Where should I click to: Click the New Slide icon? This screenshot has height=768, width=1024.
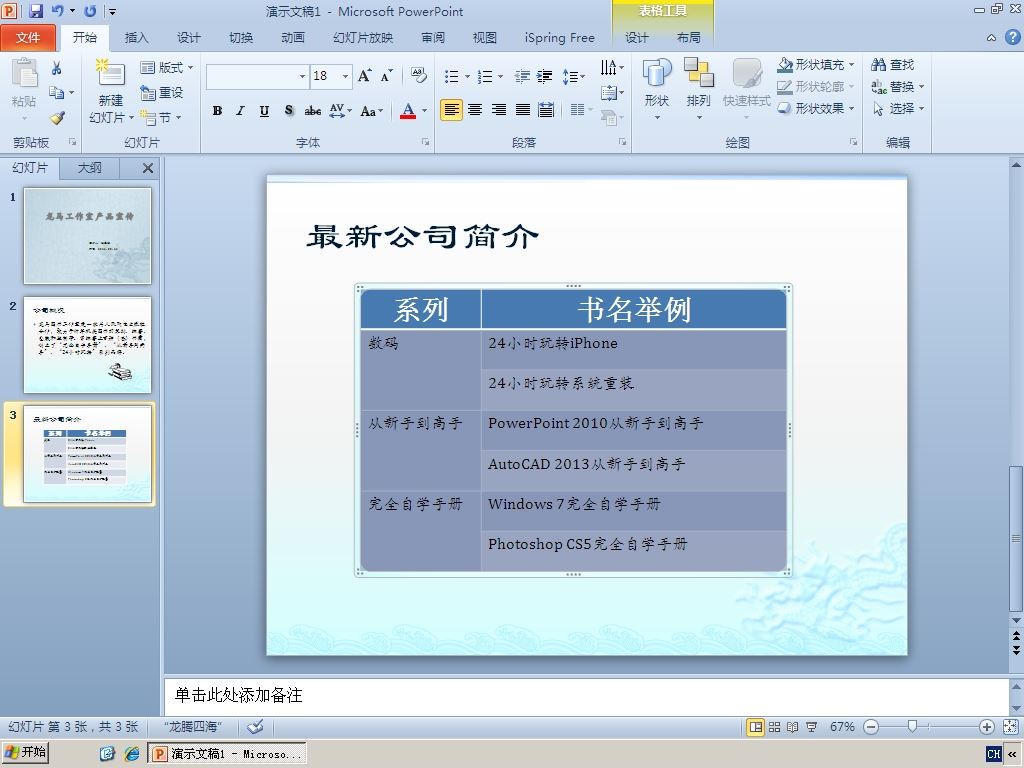click(110, 74)
